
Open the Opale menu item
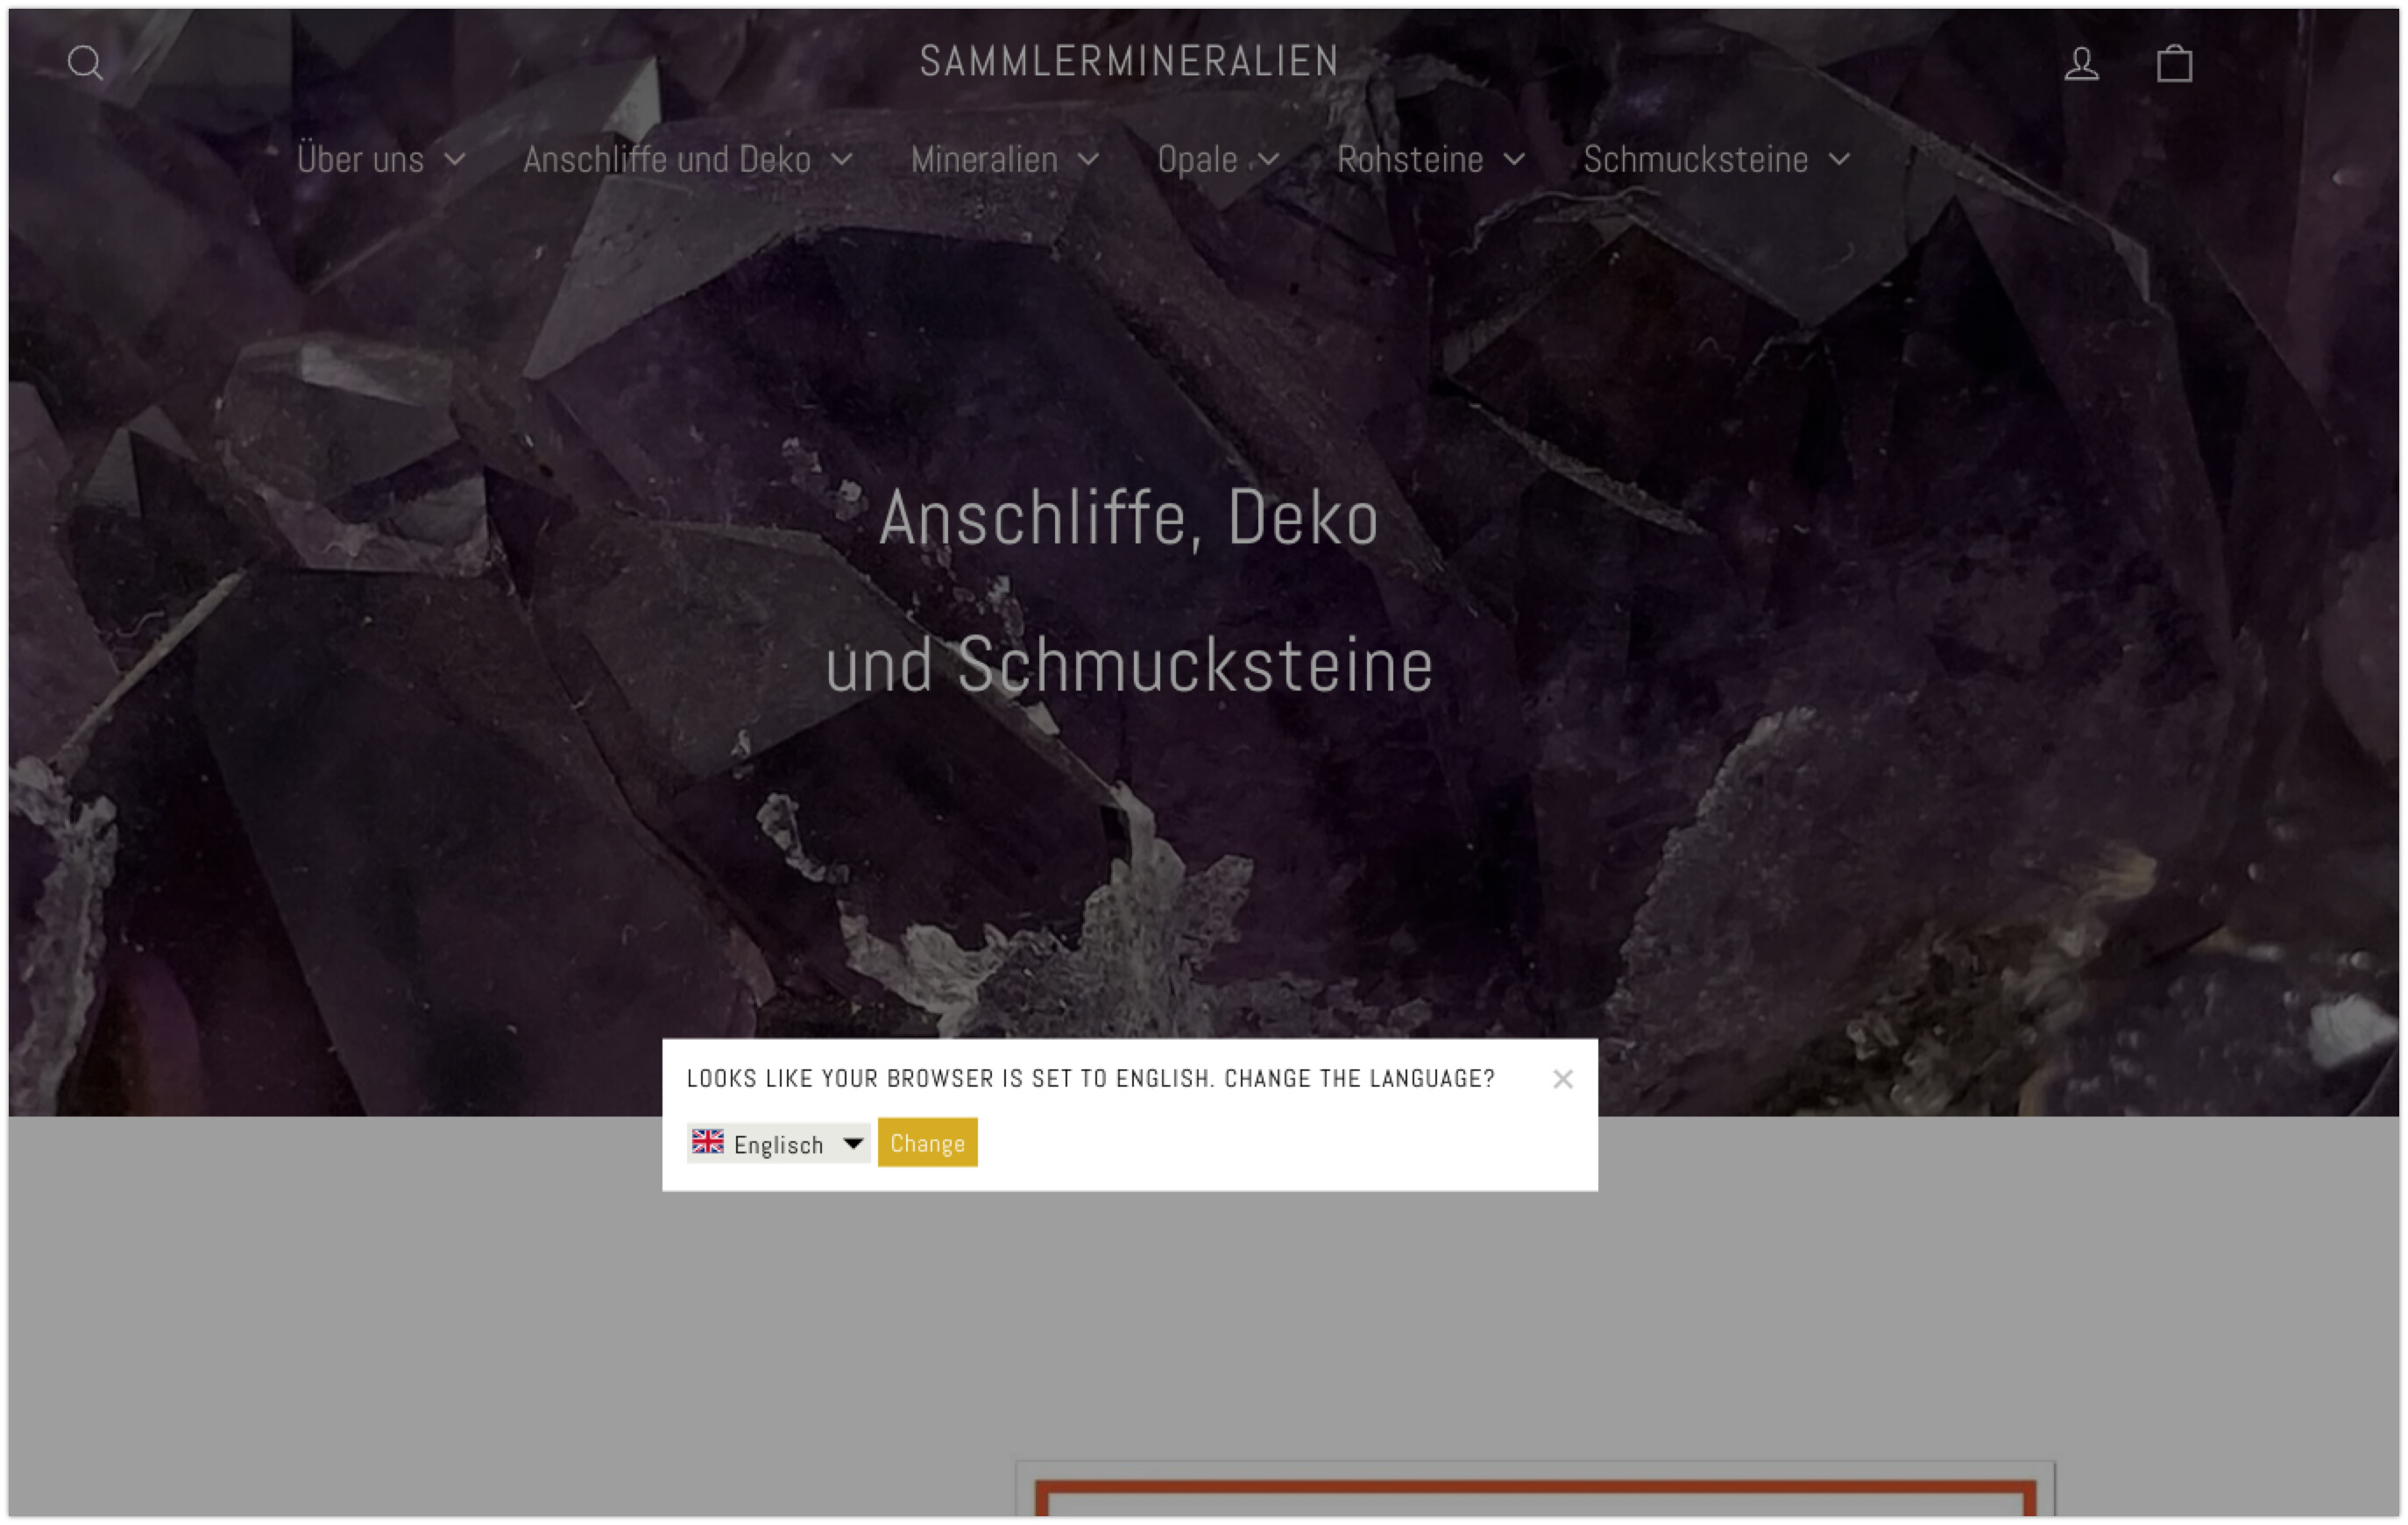tap(1197, 160)
